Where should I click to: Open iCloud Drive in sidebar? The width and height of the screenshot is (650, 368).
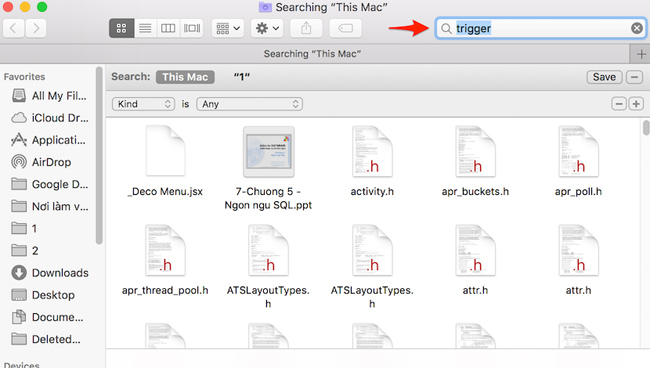pos(50,118)
